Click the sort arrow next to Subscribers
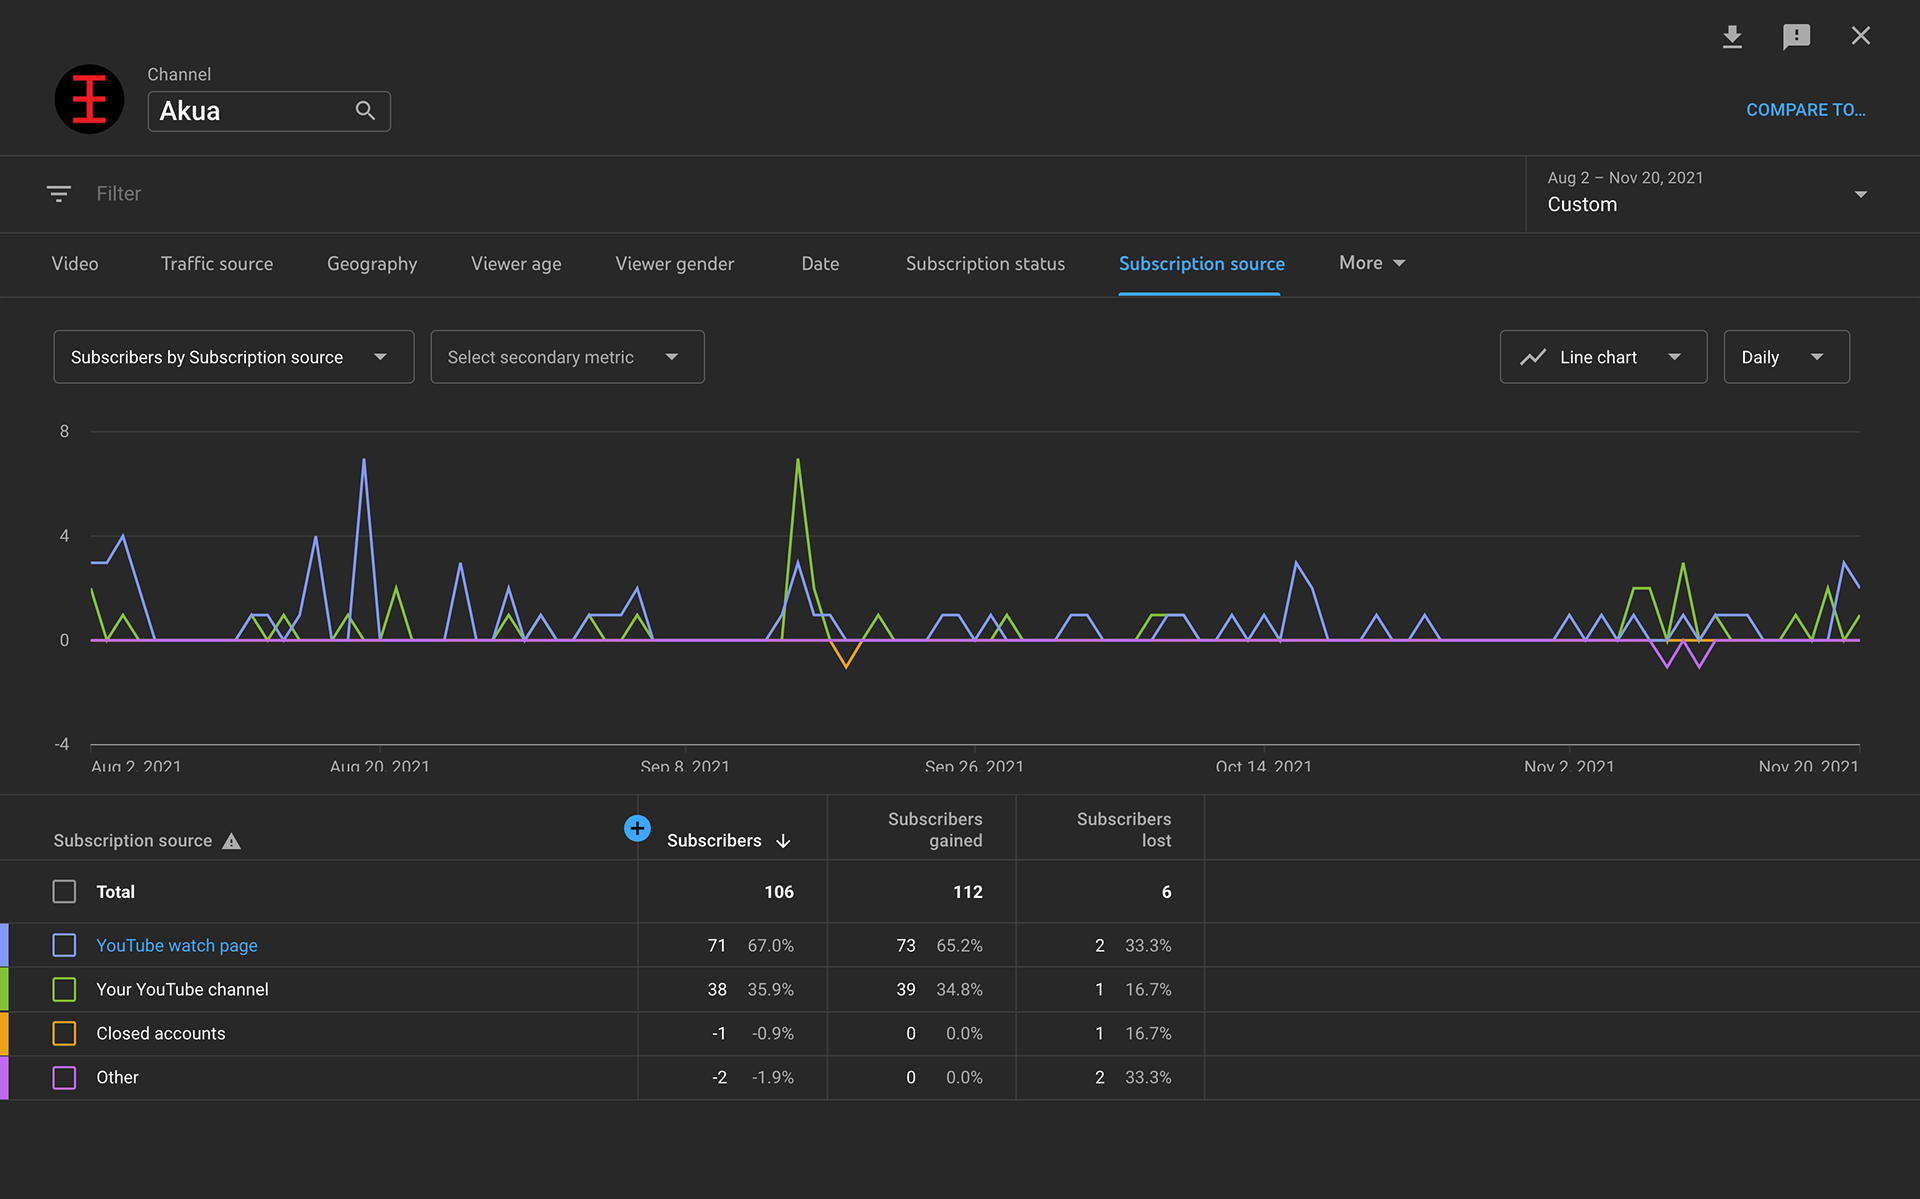 pos(783,841)
